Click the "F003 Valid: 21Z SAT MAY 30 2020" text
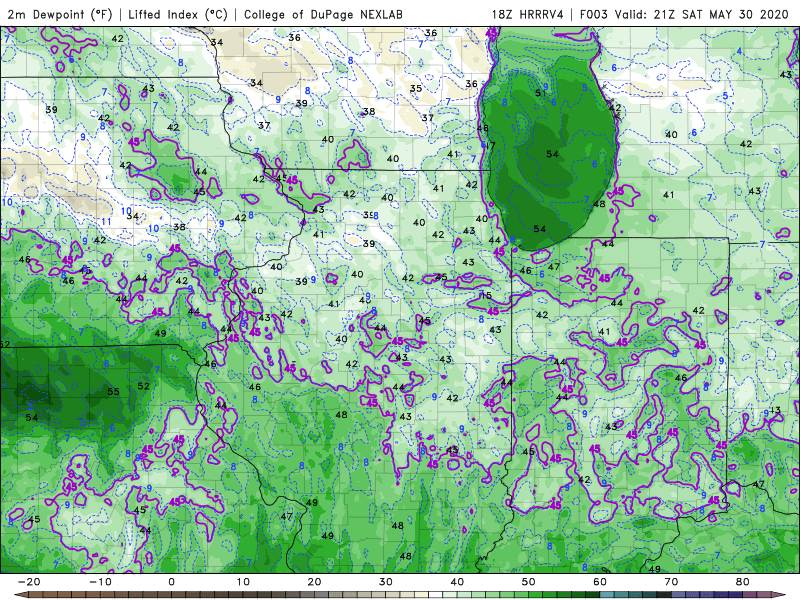This screenshot has width=800, height=600. tap(684, 14)
